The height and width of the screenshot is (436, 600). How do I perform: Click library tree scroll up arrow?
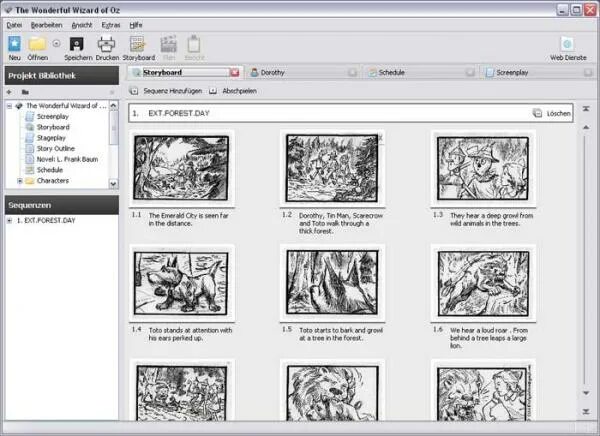pos(113,105)
